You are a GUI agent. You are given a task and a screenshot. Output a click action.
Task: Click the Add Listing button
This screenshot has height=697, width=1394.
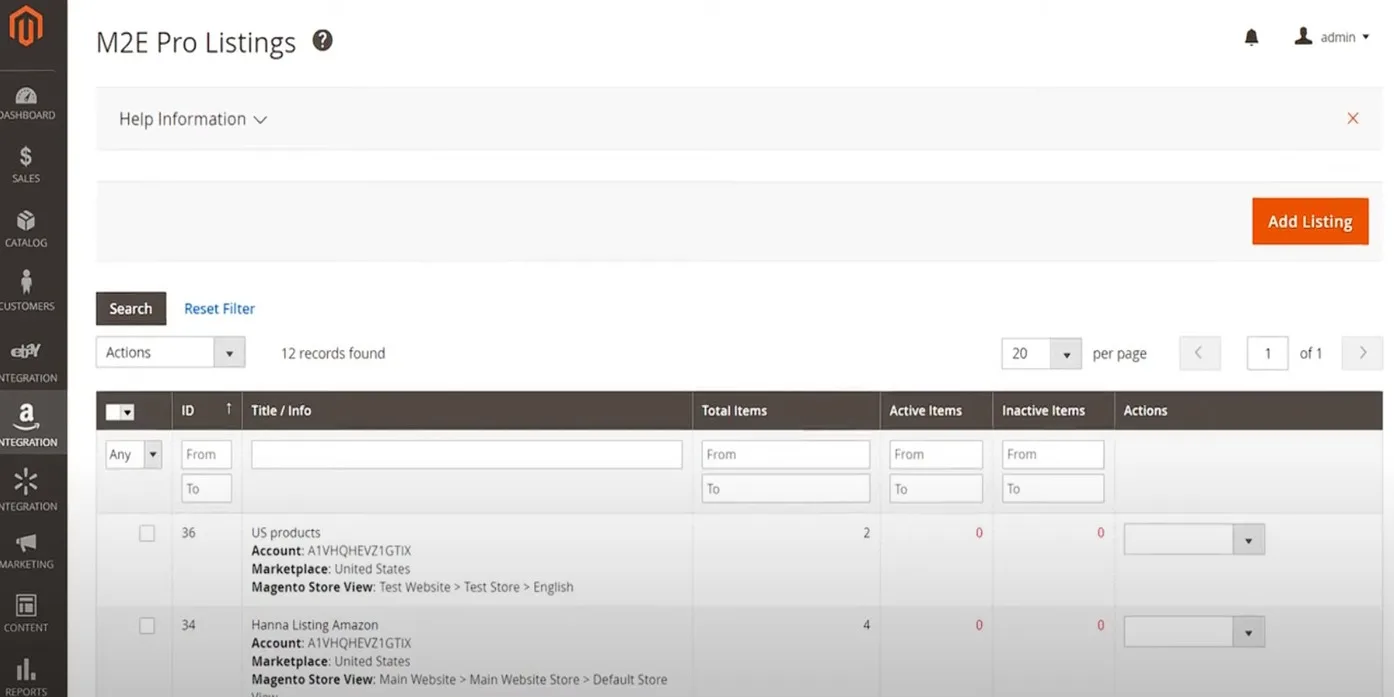(1310, 221)
